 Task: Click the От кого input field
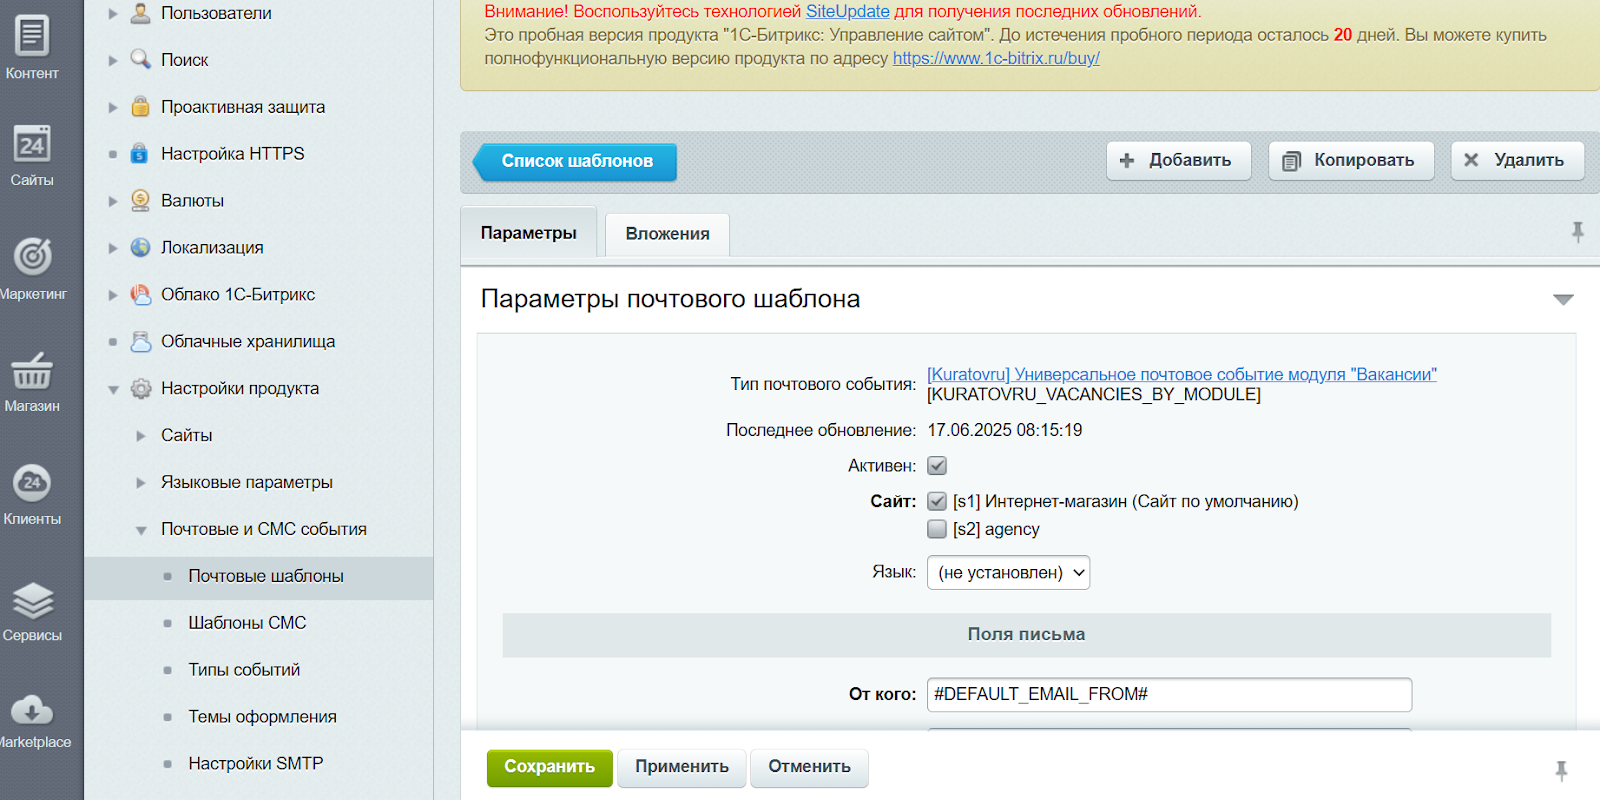(1169, 695)
